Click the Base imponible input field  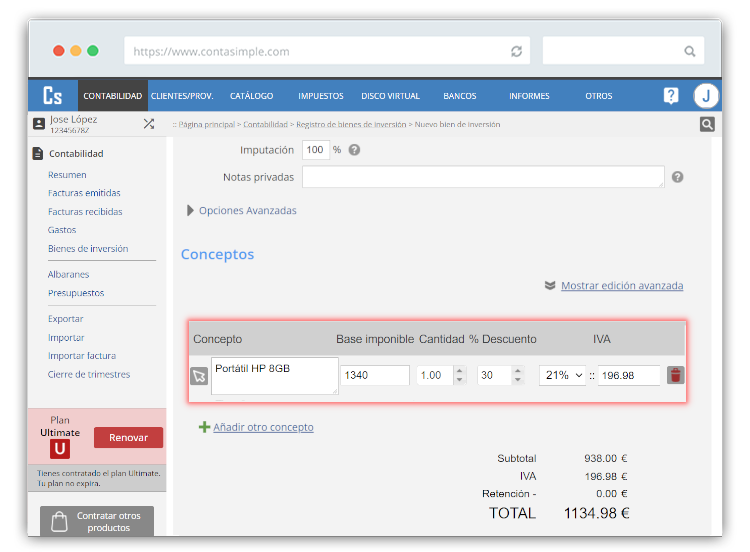(375, 375)
